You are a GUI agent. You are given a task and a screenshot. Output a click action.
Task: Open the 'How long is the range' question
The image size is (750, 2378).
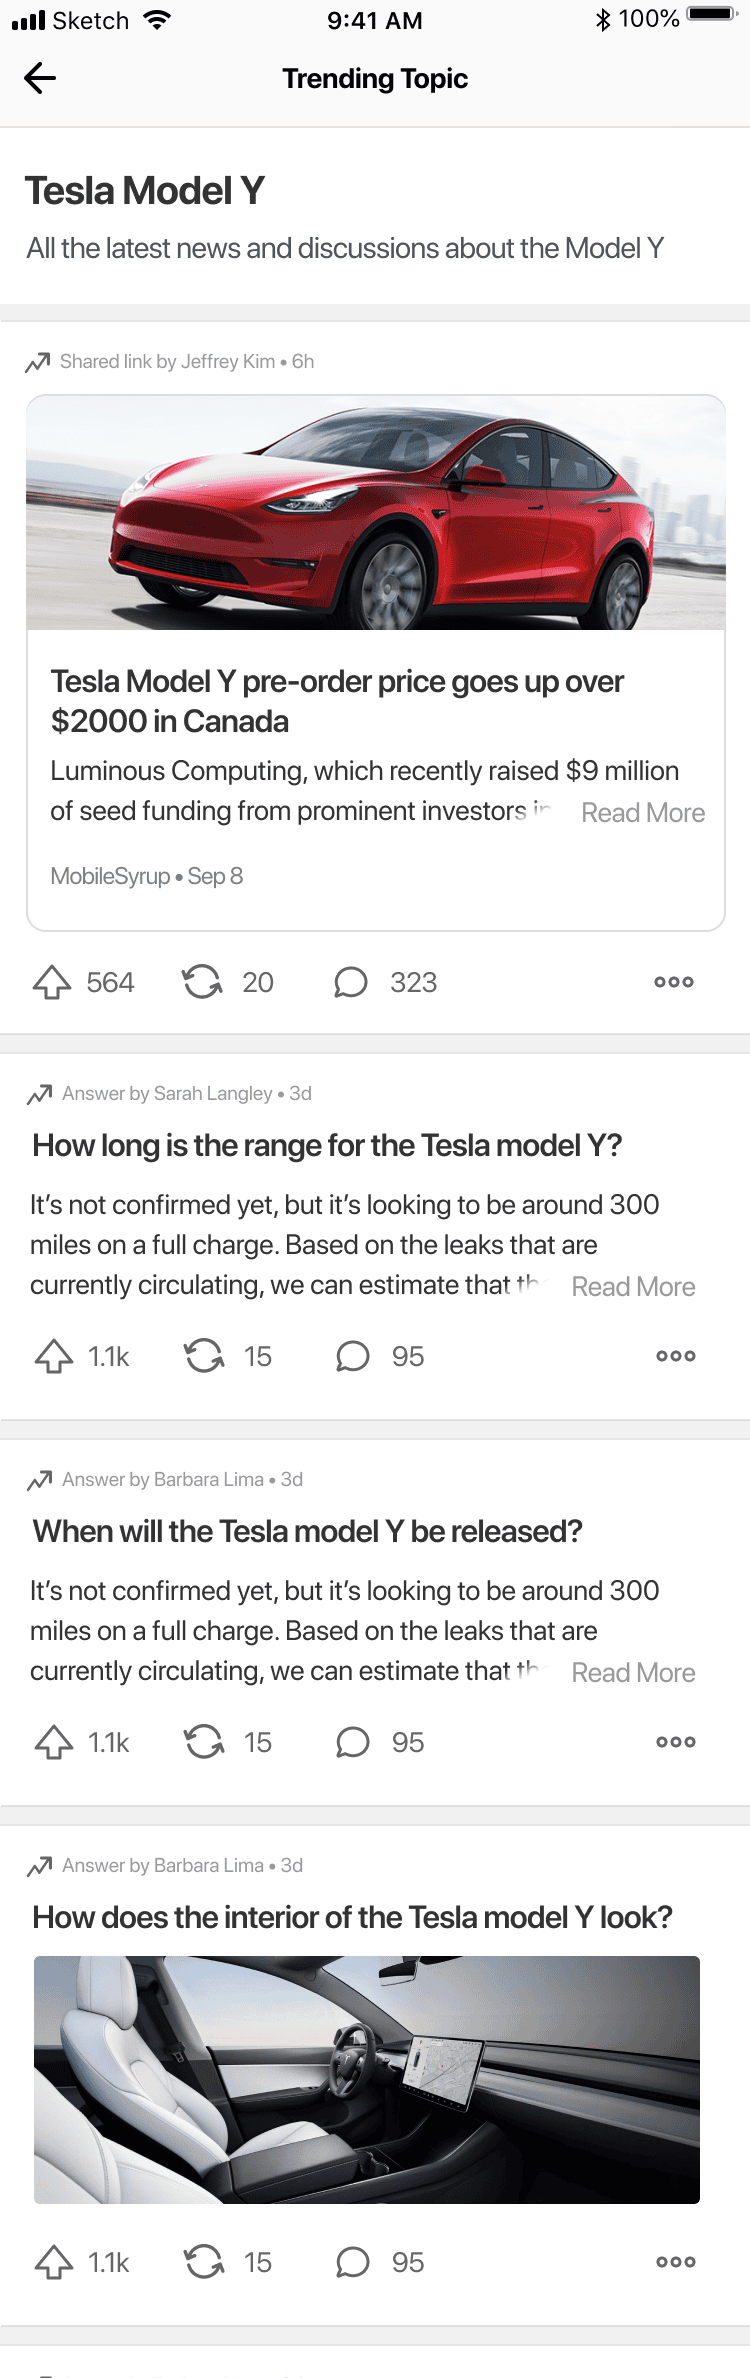tap(327, 1146)
